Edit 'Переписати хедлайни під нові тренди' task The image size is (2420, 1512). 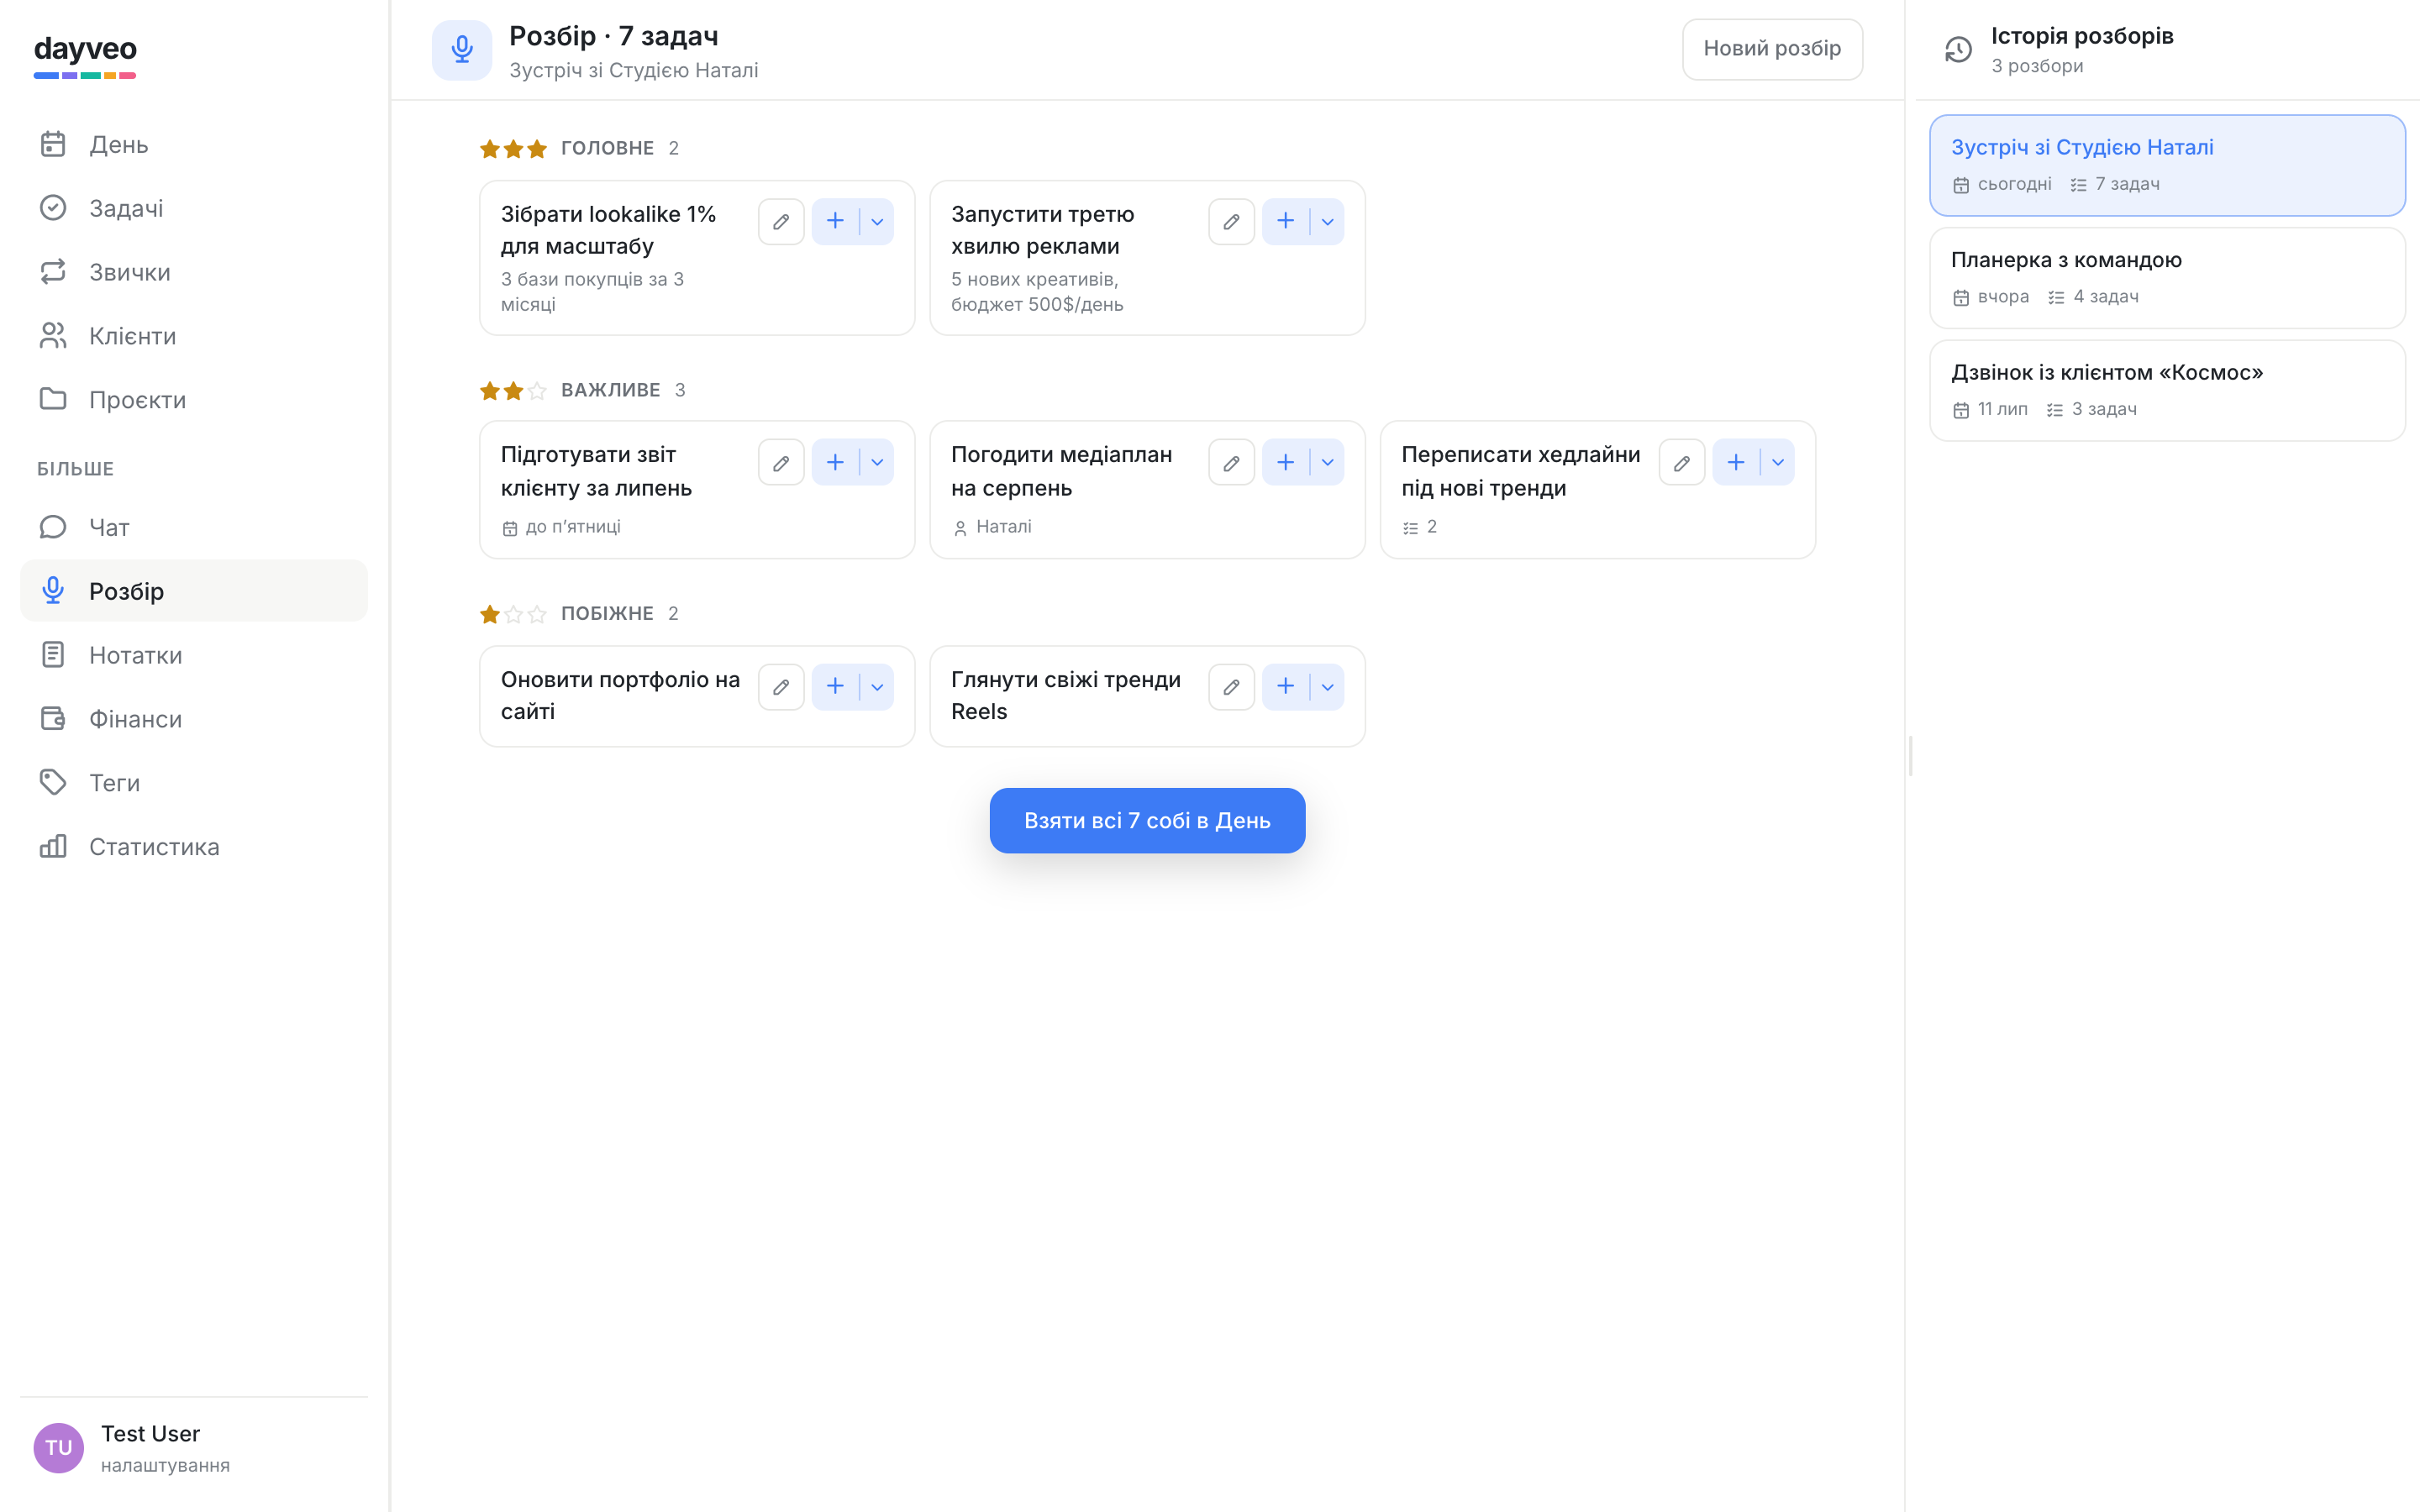click(1682, 462)
